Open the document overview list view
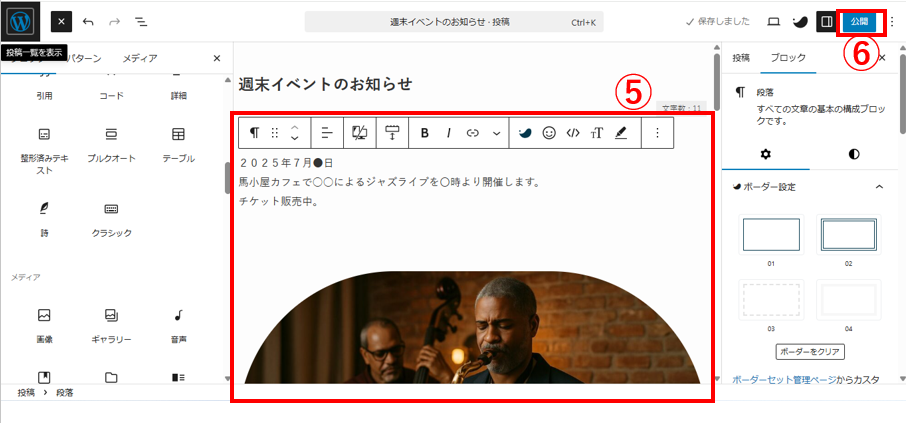The image size is (906, 423). pos(141,22)
